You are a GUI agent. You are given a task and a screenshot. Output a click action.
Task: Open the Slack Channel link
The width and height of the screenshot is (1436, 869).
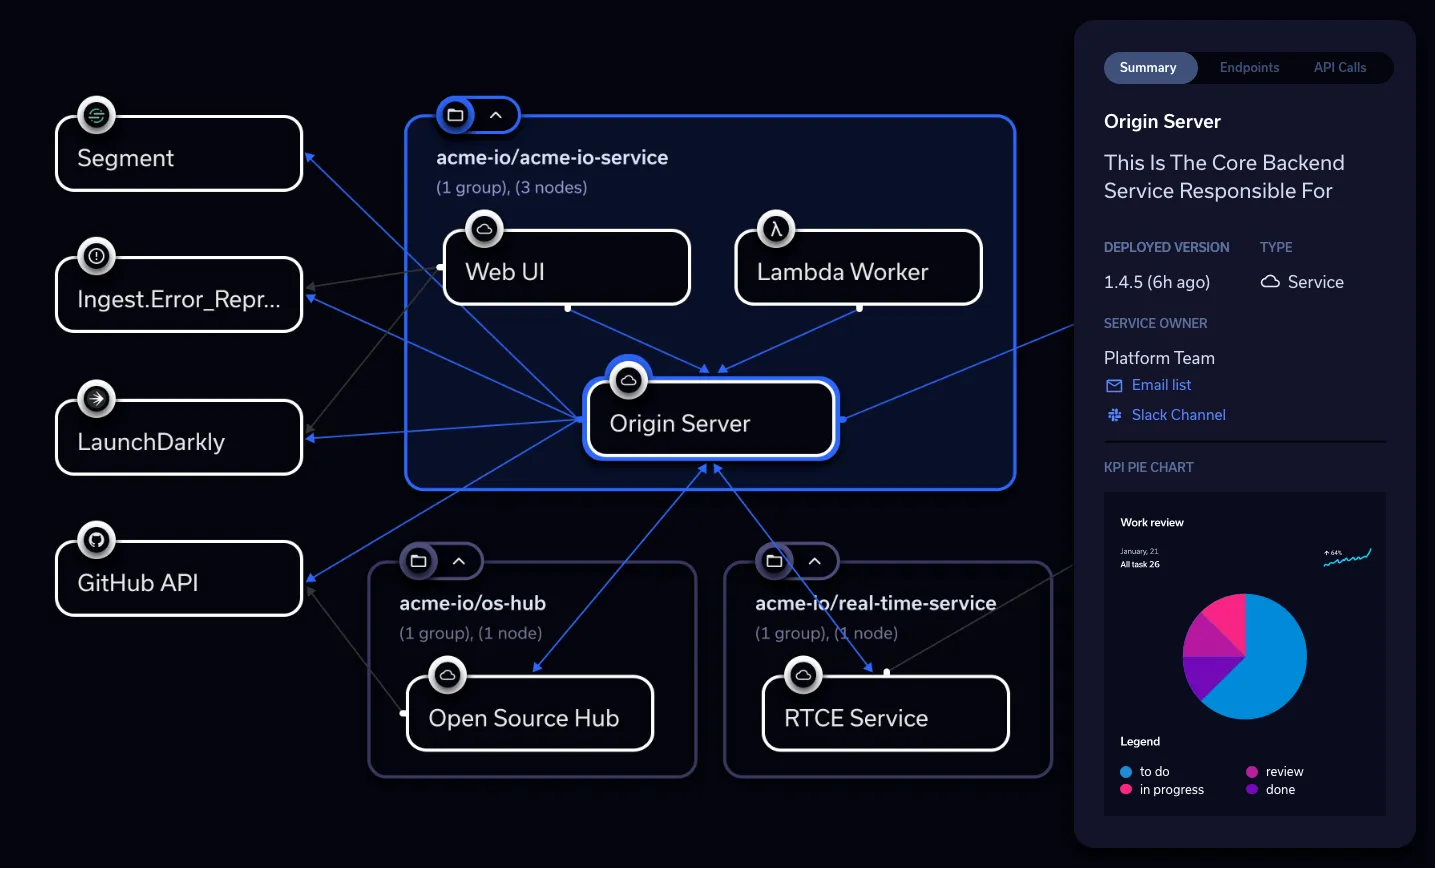[x=1178, y=415]
